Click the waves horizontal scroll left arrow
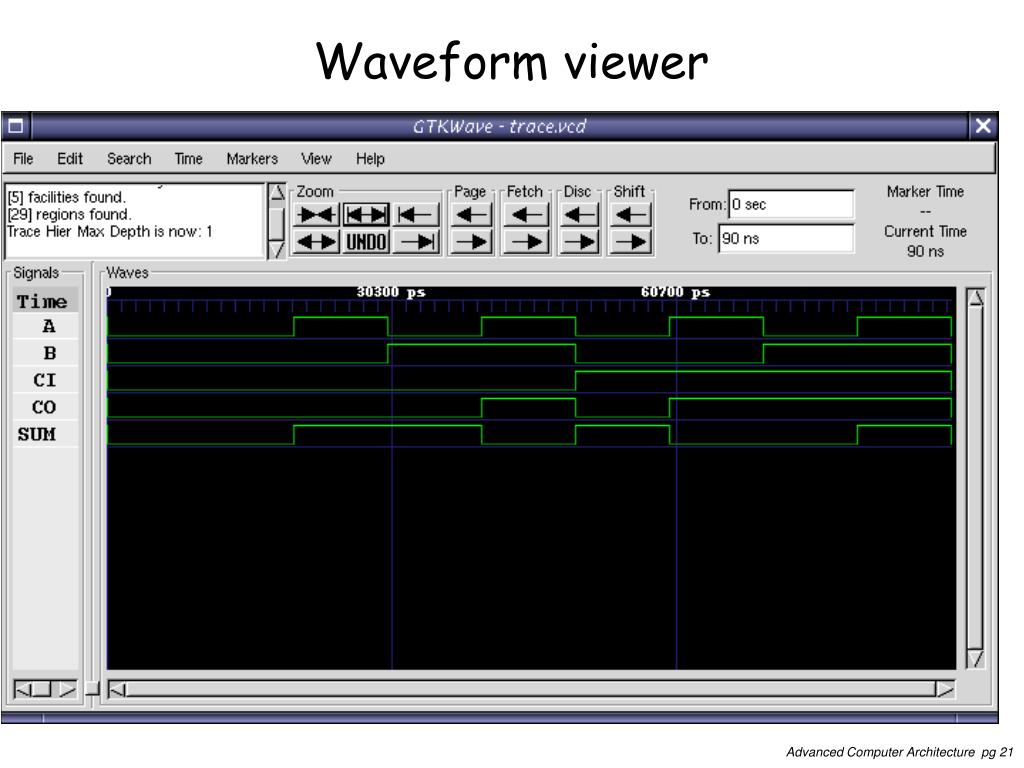The width and height of the screenshot is (1024, 768). coord(117,690)
